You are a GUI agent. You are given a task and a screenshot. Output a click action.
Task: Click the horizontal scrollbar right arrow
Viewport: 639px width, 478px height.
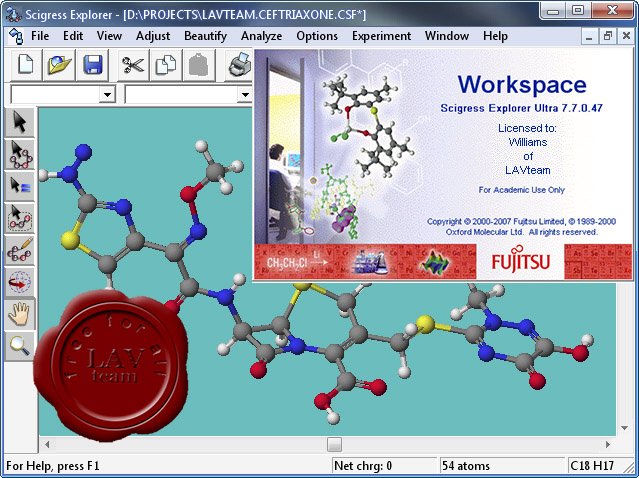coord(608,444)
